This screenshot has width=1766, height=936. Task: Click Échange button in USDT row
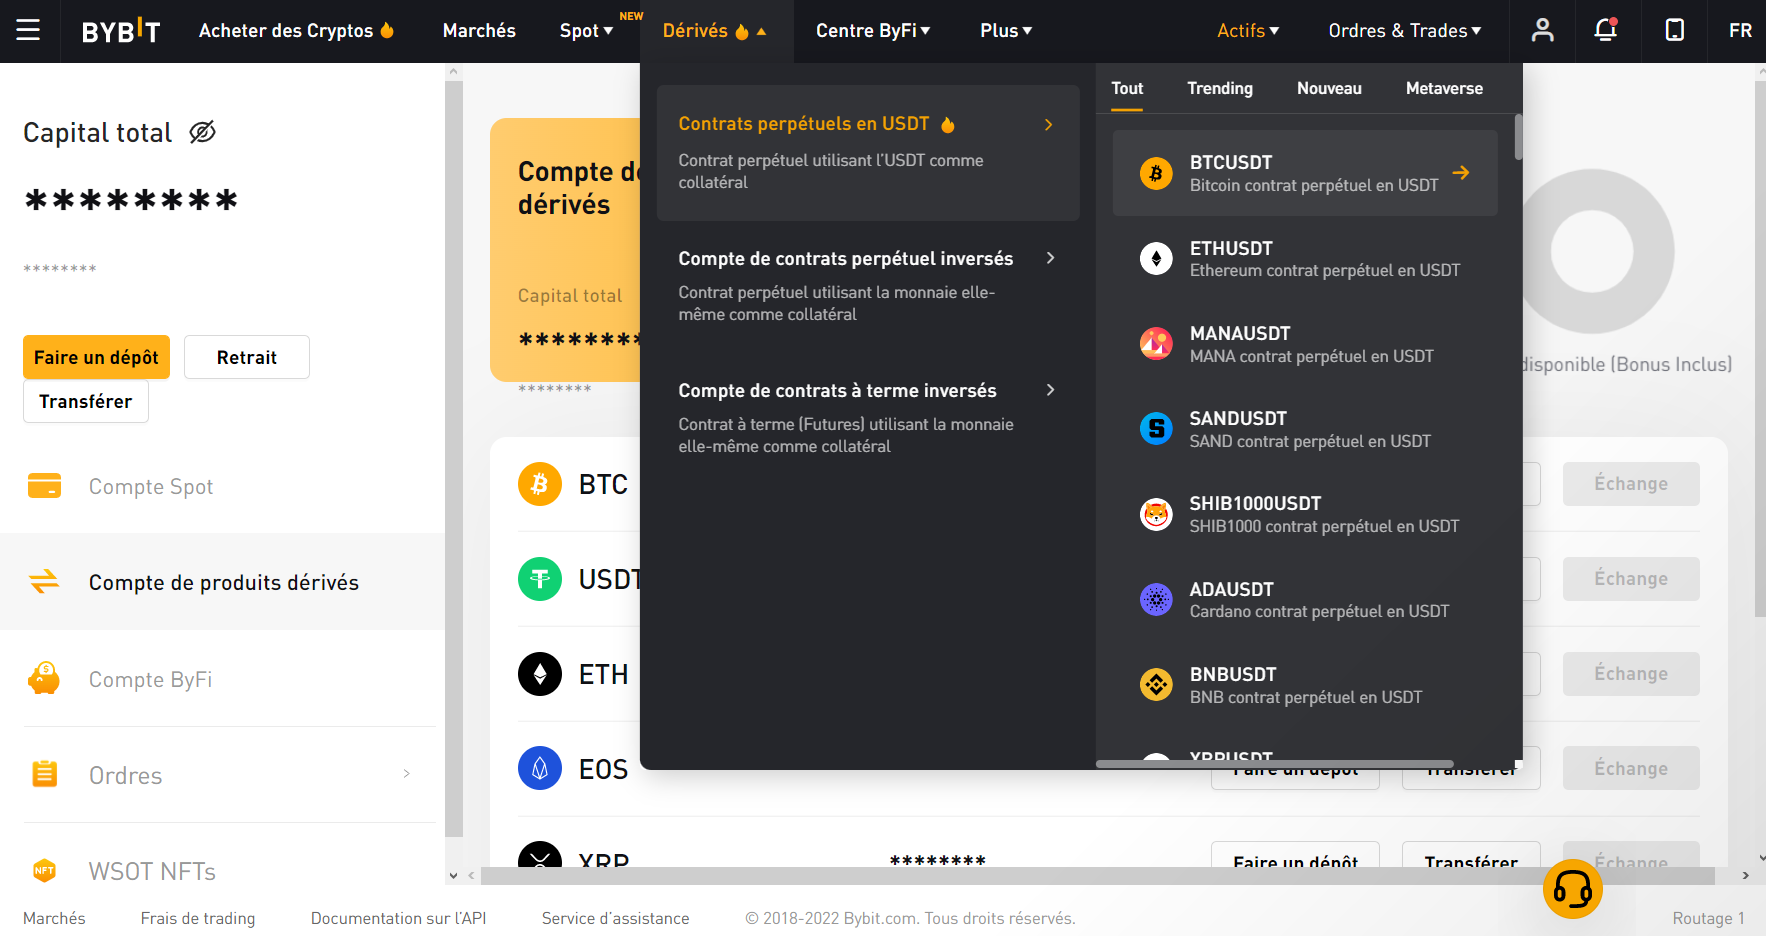pos(1631,579)
